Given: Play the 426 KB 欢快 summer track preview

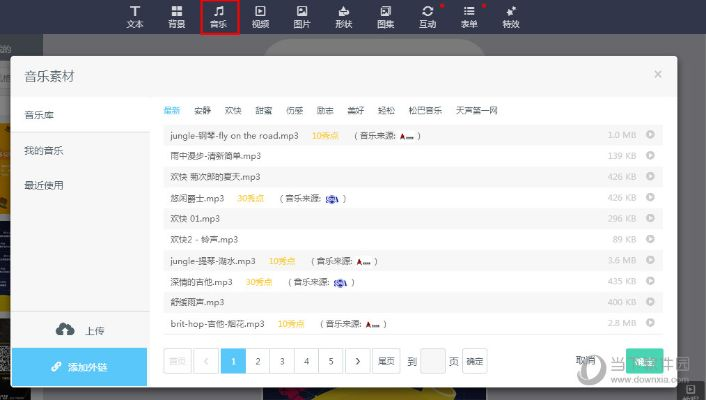Looking at the screenshot, I should (650, 176).
